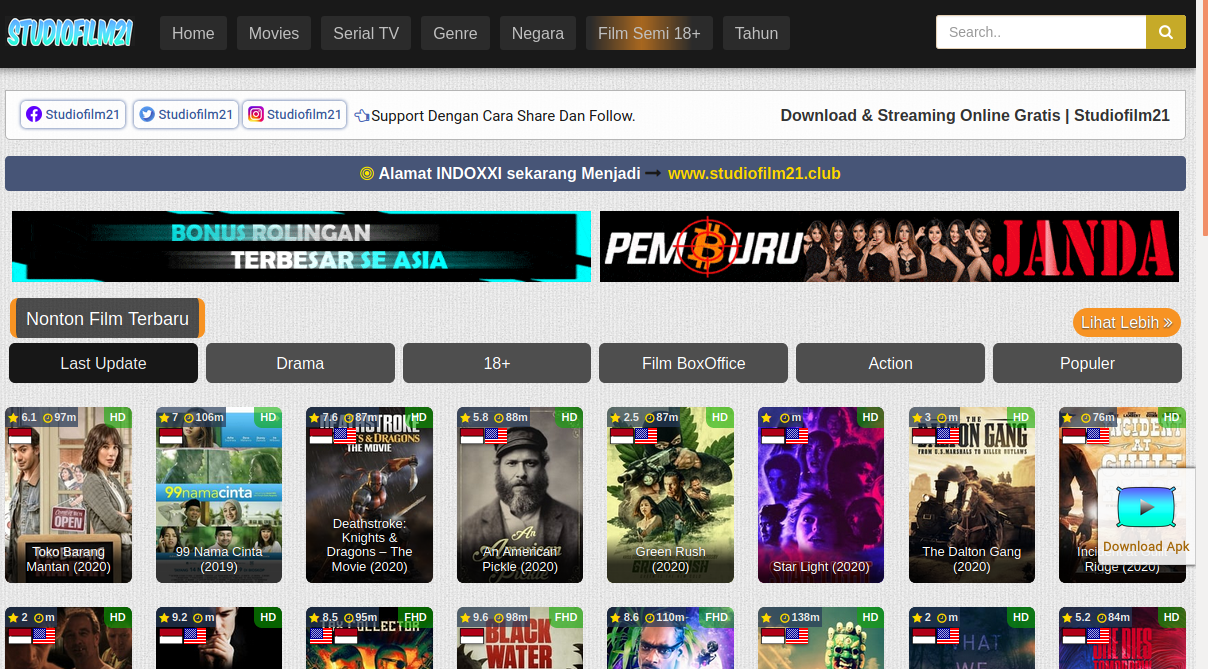Open the second-row poster rated 9.2
The image size is (1208, 669).
(x=219, y=638)
